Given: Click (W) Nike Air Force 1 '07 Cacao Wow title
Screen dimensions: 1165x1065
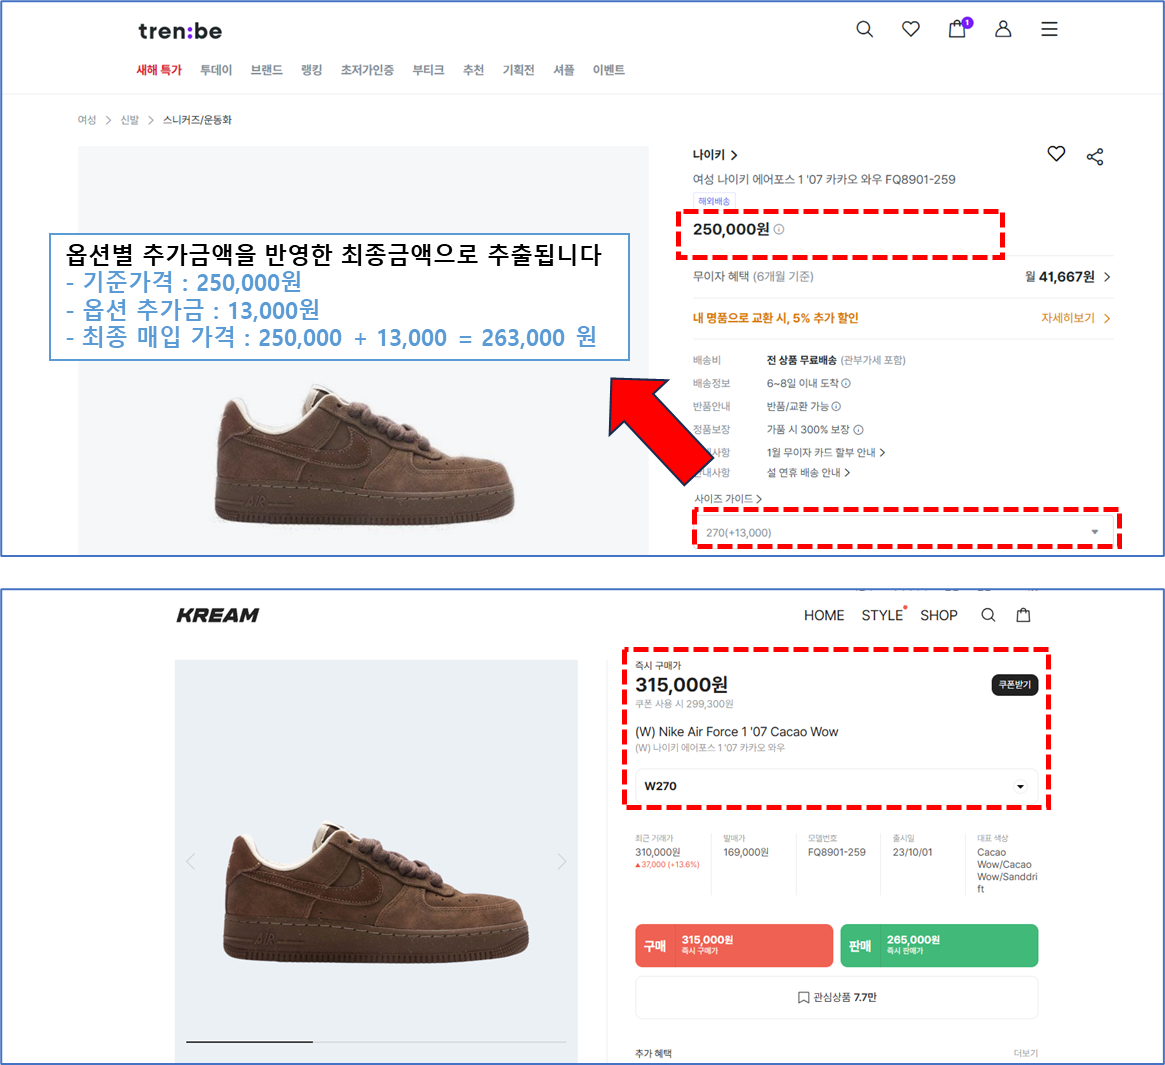Looking at the screenshot, I should tap(736, 732).
